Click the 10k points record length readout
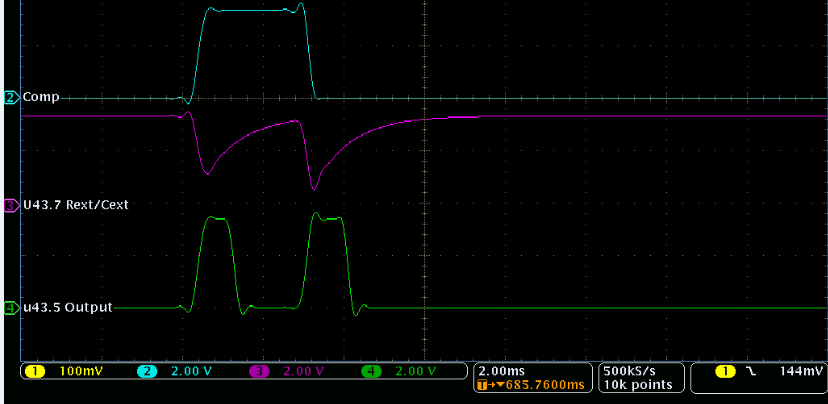 638,385
